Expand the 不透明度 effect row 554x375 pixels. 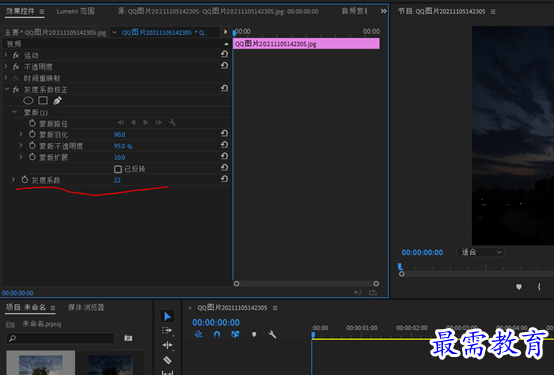pyautogui.click(x=6, y=66)
